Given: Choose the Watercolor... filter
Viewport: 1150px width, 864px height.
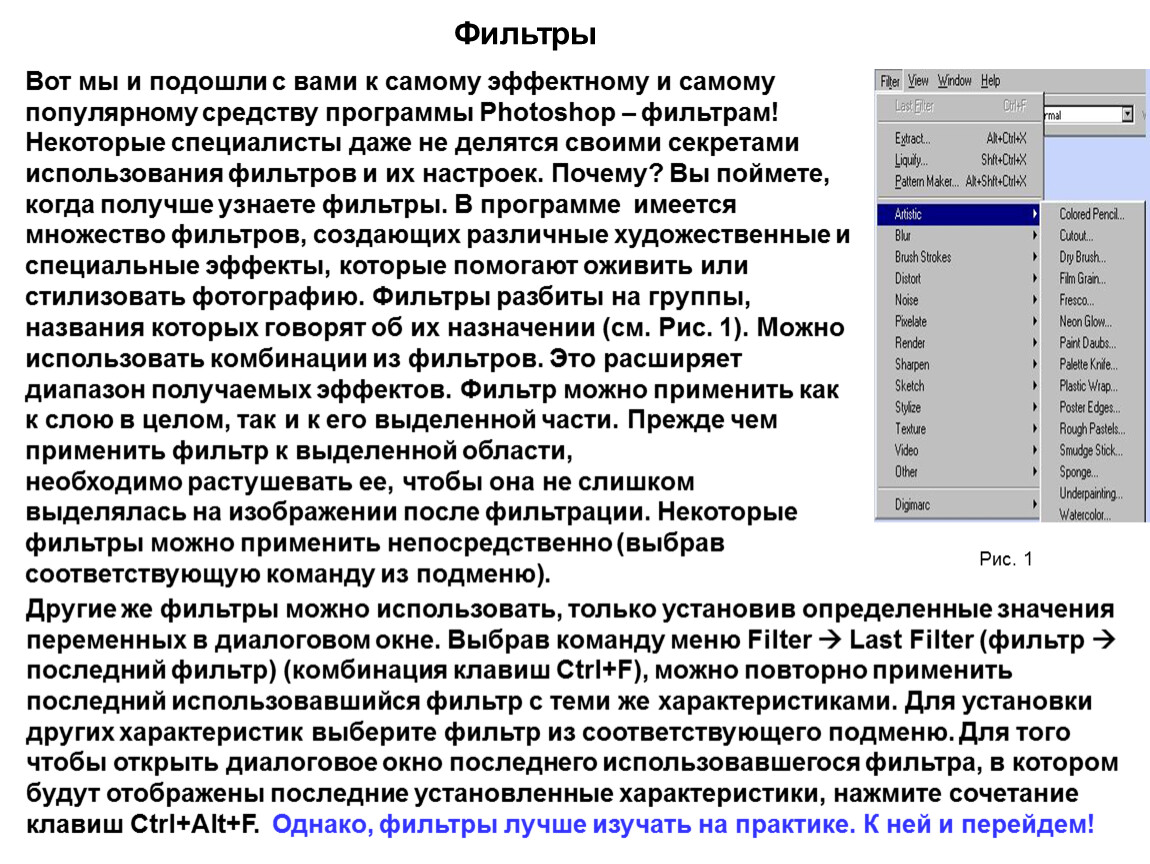Looking at the screenshot, I should (x=1092, y=515).
